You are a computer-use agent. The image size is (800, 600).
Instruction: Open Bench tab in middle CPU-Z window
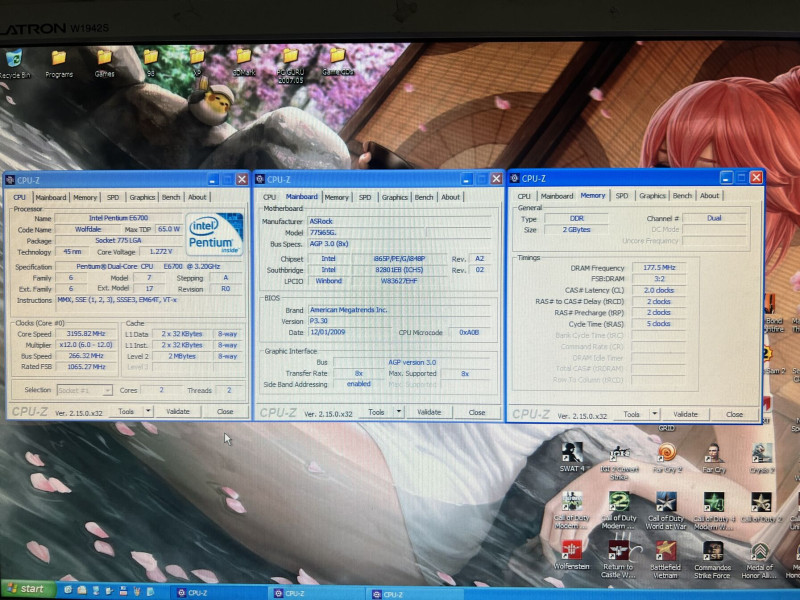[x=424, y=197]
